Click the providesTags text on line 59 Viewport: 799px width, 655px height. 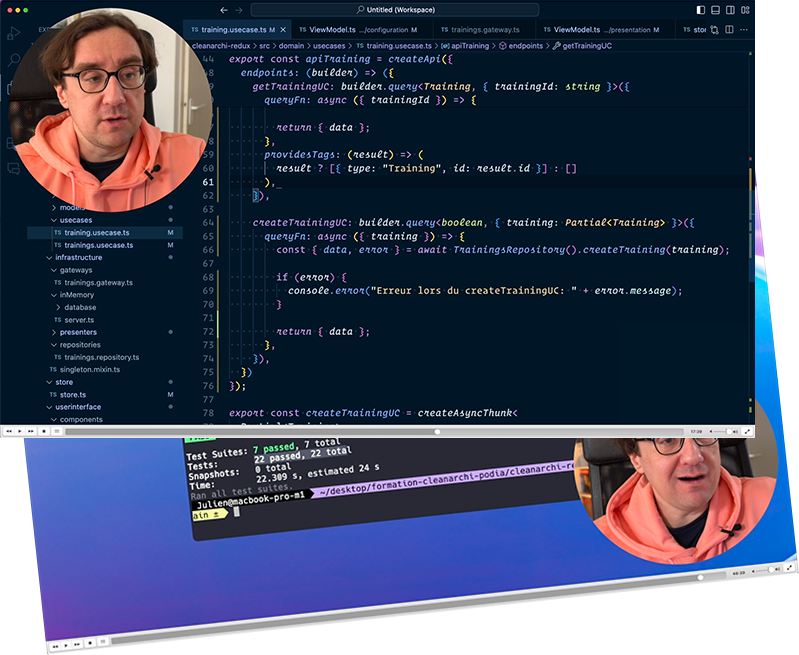pos(300,154)
